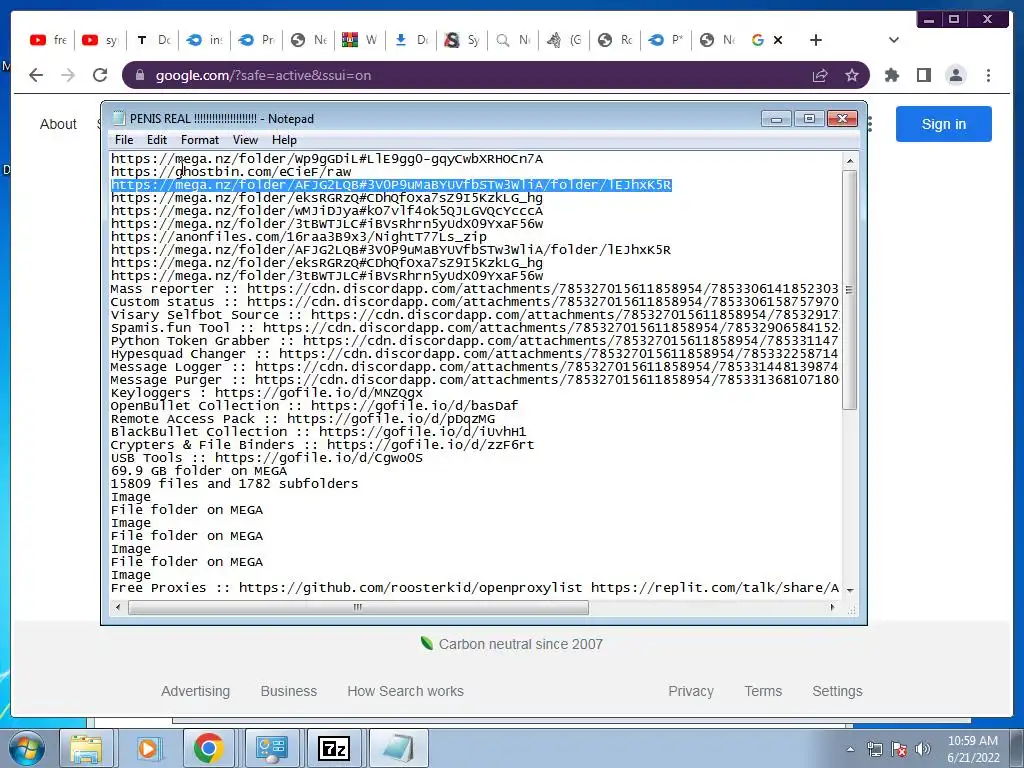Open the Terms footer link
This screenshot has height=768, width=1024.
(763, 691)
